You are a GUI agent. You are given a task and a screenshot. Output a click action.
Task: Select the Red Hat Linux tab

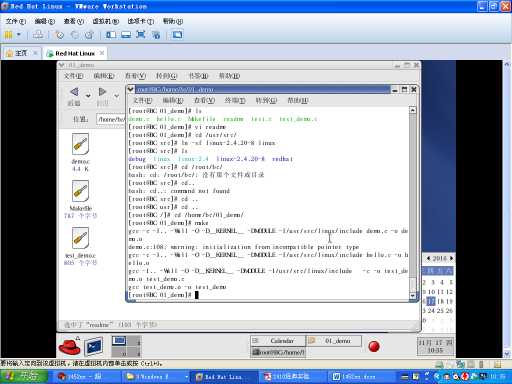[75, 53]
